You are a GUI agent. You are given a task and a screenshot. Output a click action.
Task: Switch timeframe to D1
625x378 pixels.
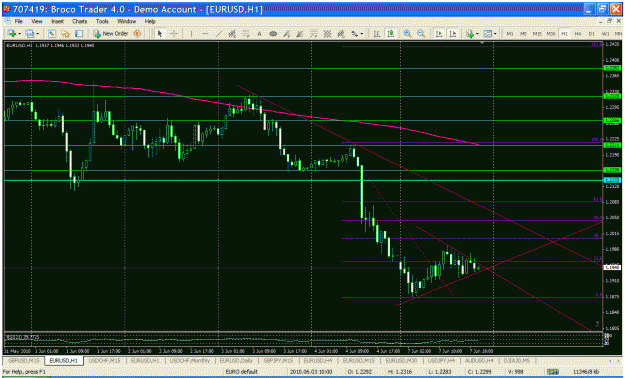(592, 34)
